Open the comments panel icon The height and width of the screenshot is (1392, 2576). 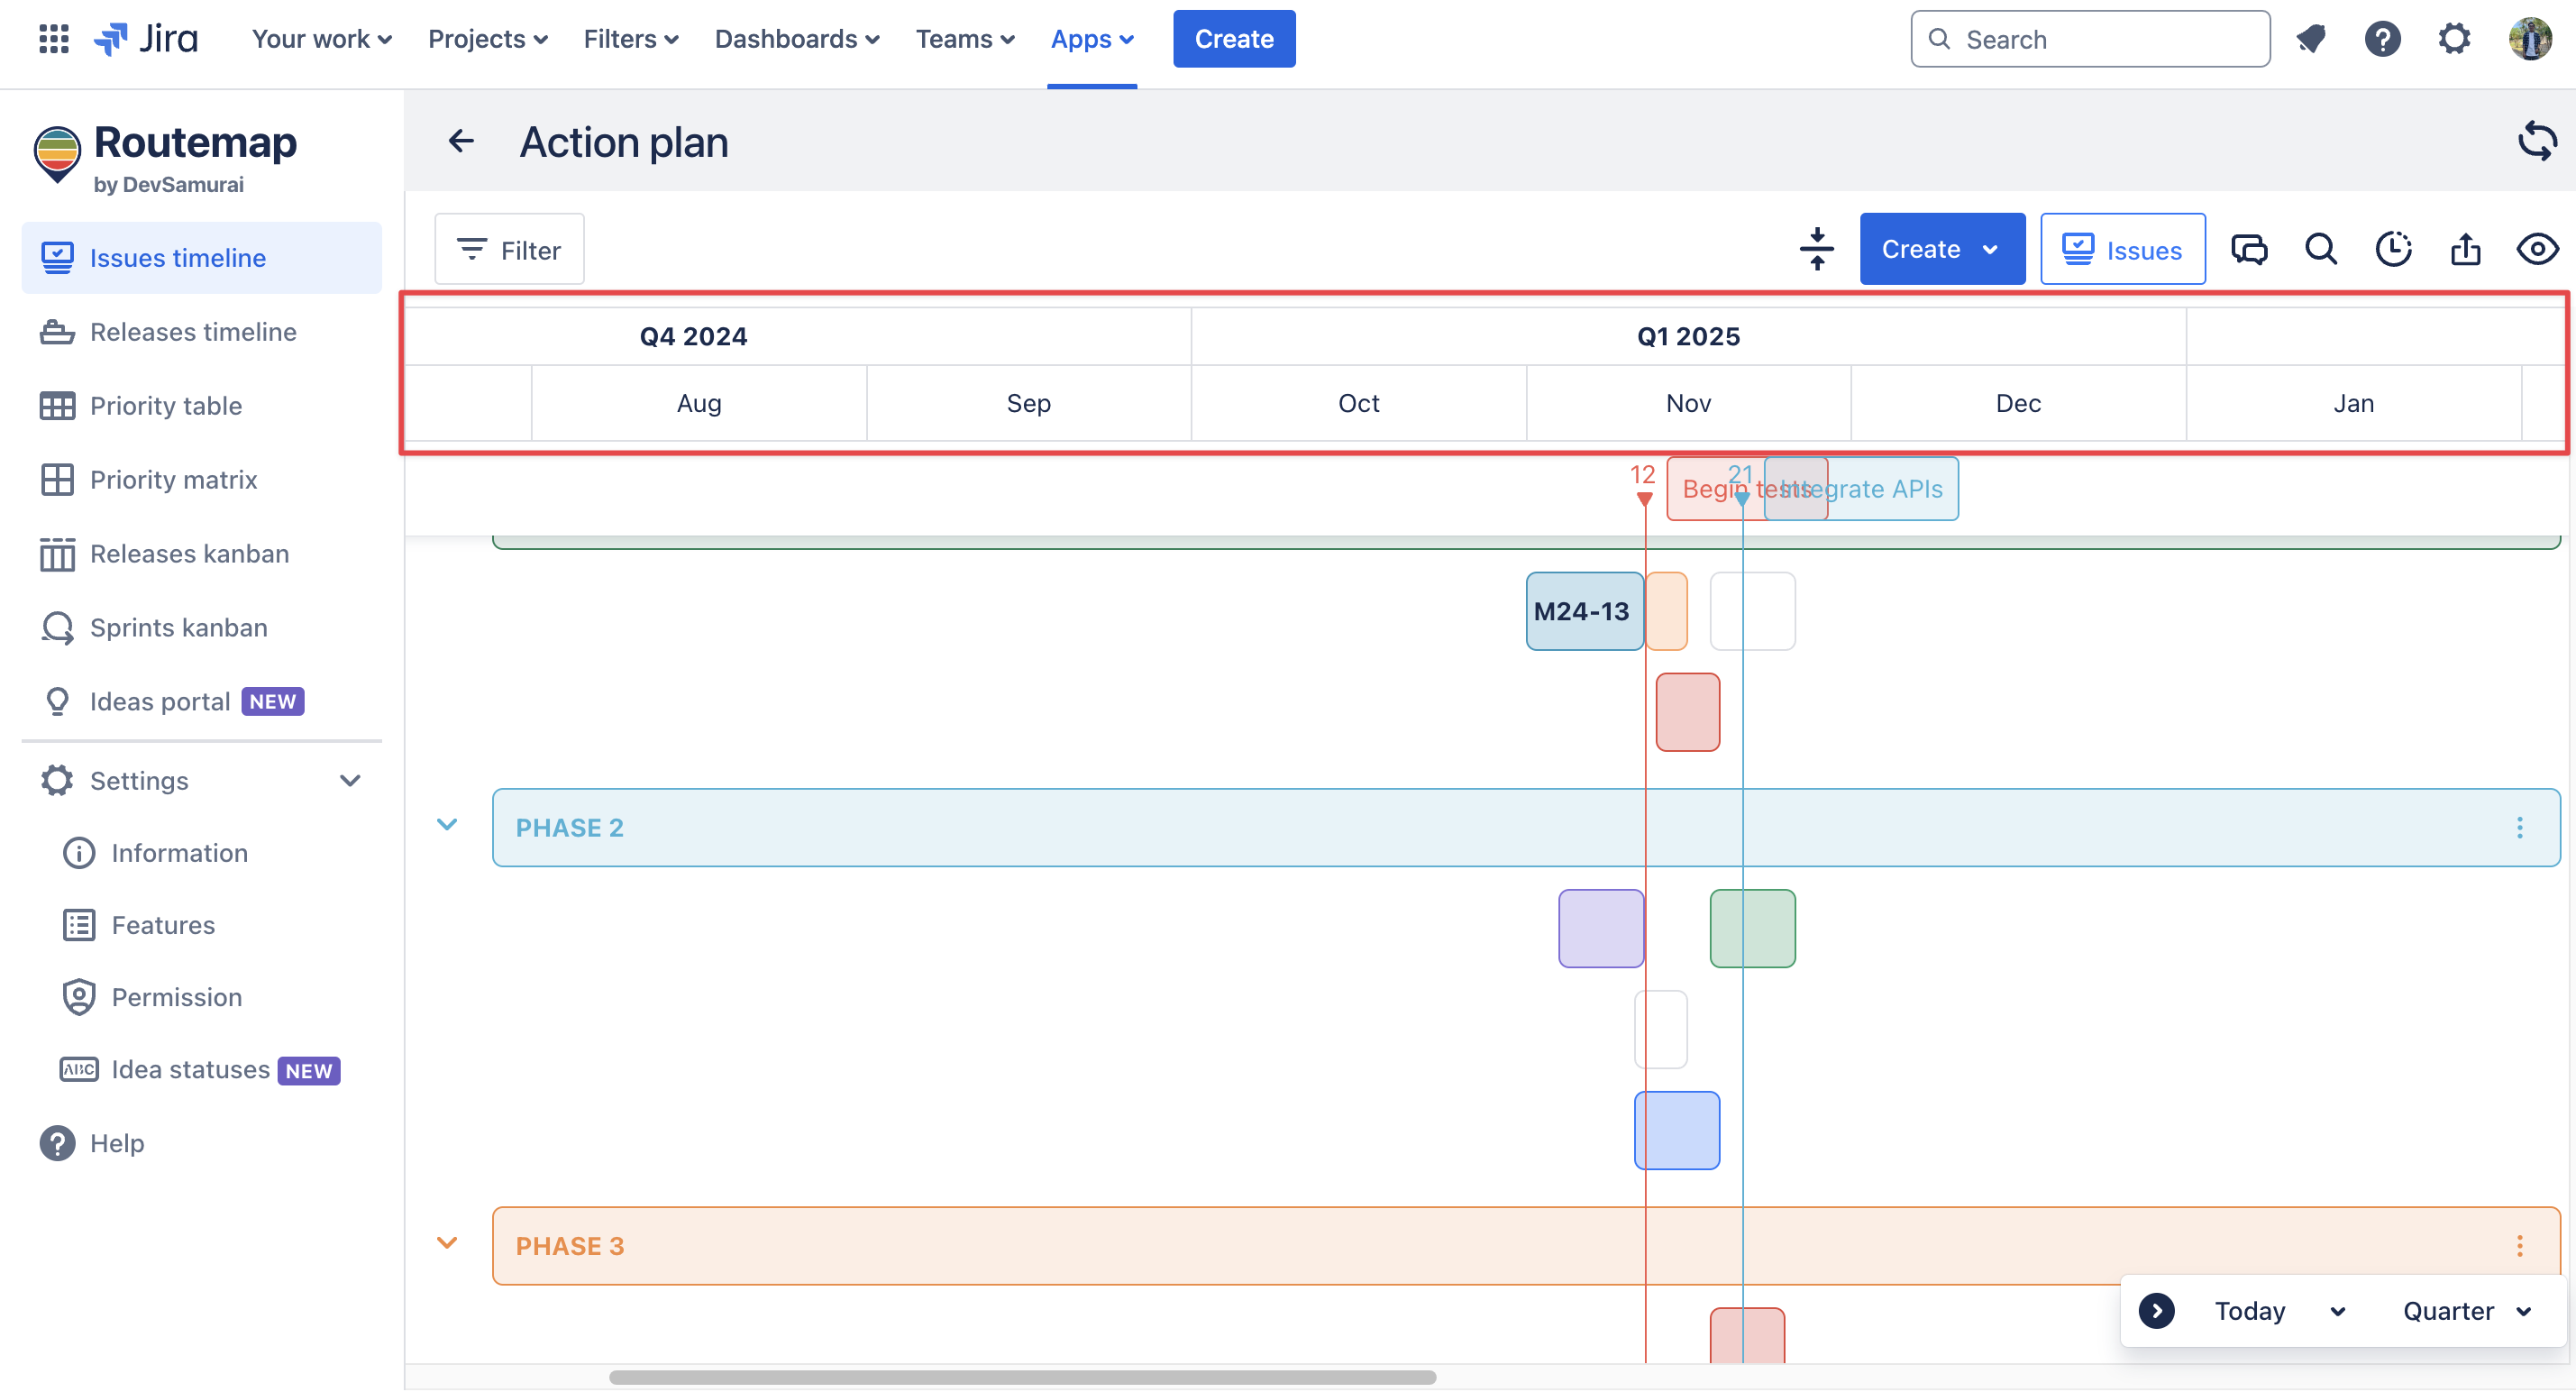tap(2249, 249)
